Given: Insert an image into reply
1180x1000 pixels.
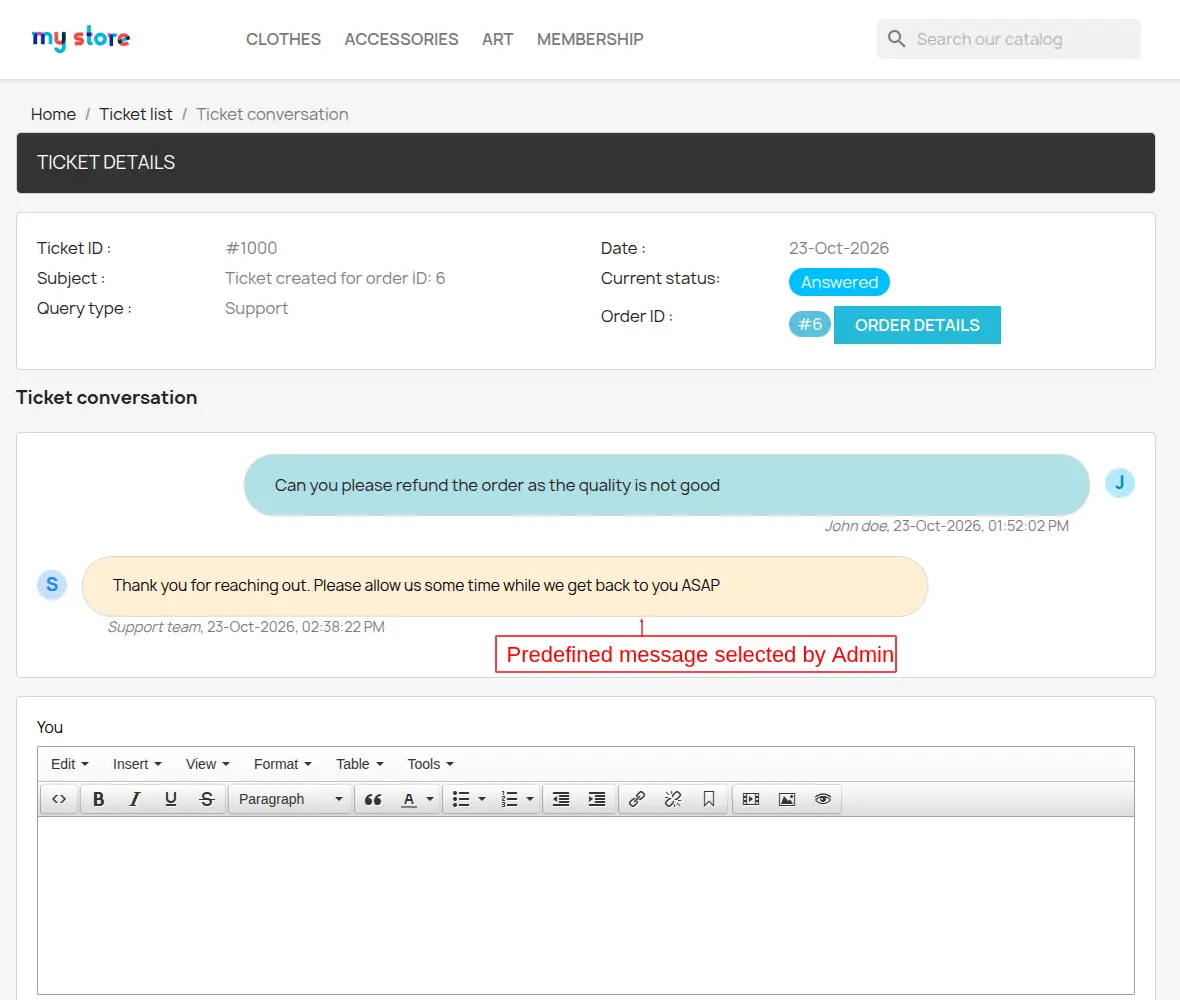Looking at the screenshot, I should click(x=787, y=799).
